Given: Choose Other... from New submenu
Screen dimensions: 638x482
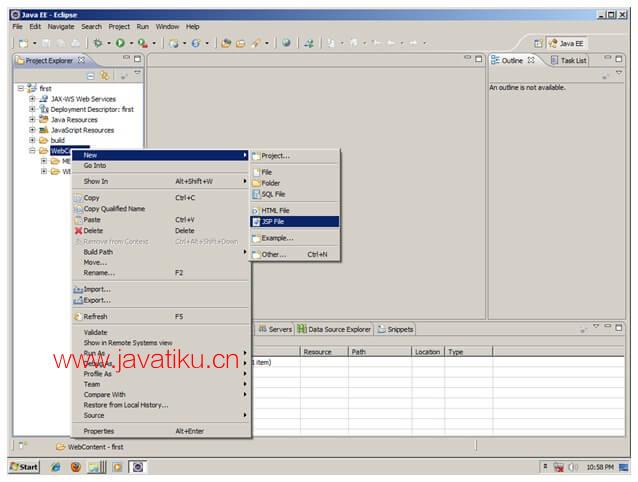Looking at the screenshot, I should (x=295, y=255).
